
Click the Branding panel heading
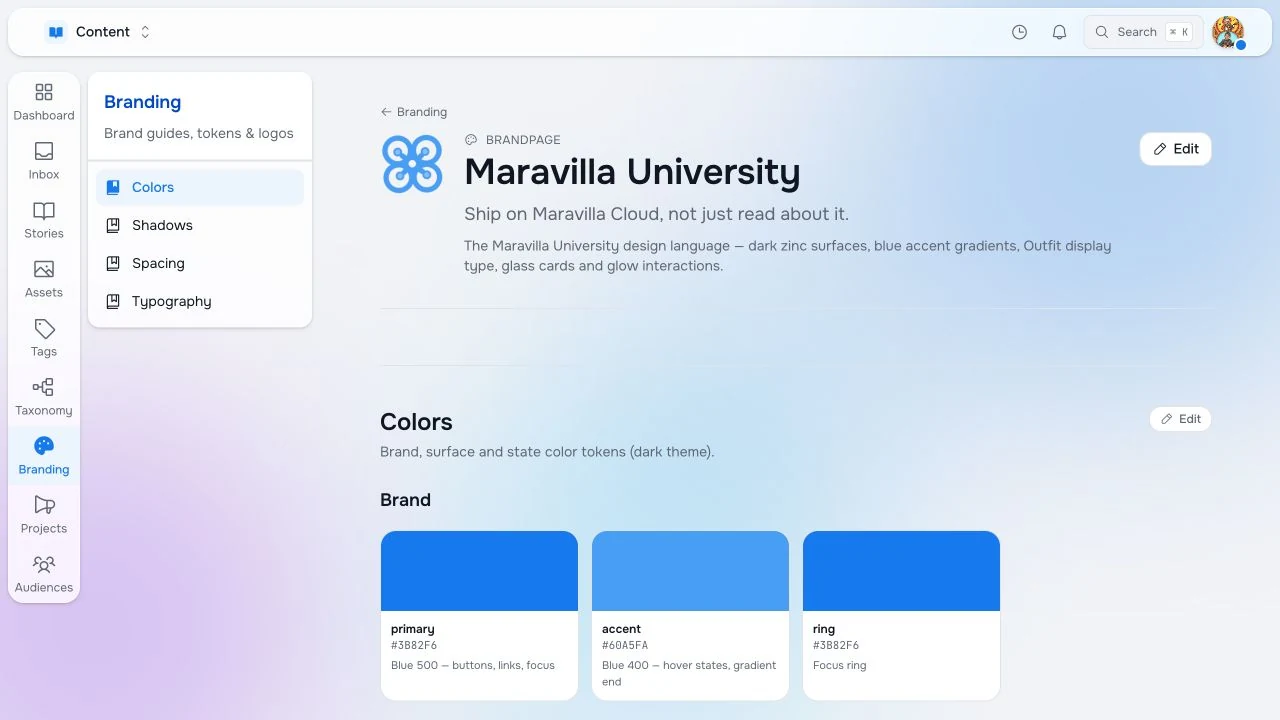pyautogui.click(x=143, y=102)
